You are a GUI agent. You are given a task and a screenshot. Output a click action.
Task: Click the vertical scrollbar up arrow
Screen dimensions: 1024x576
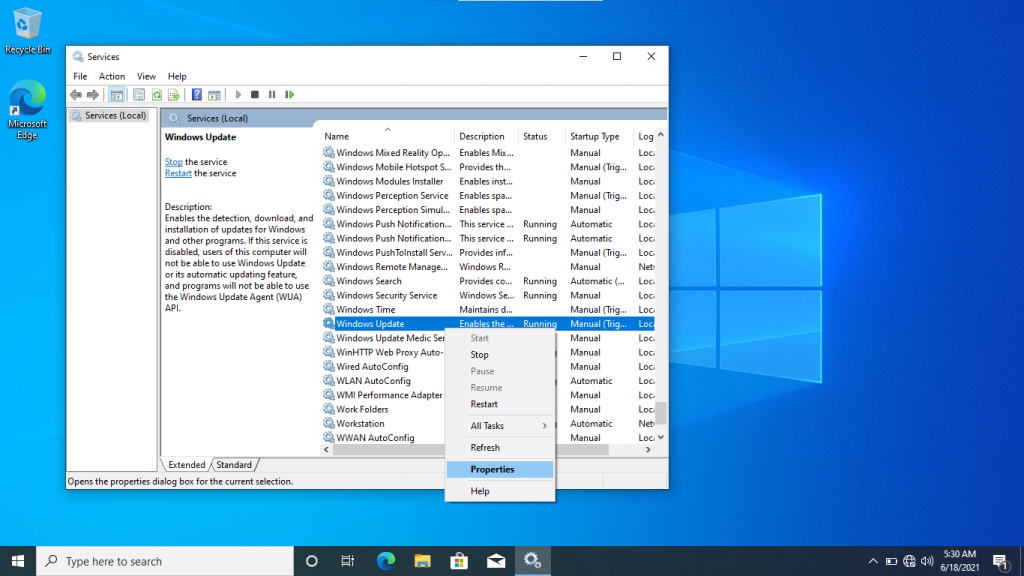click(x=661, y=135)
